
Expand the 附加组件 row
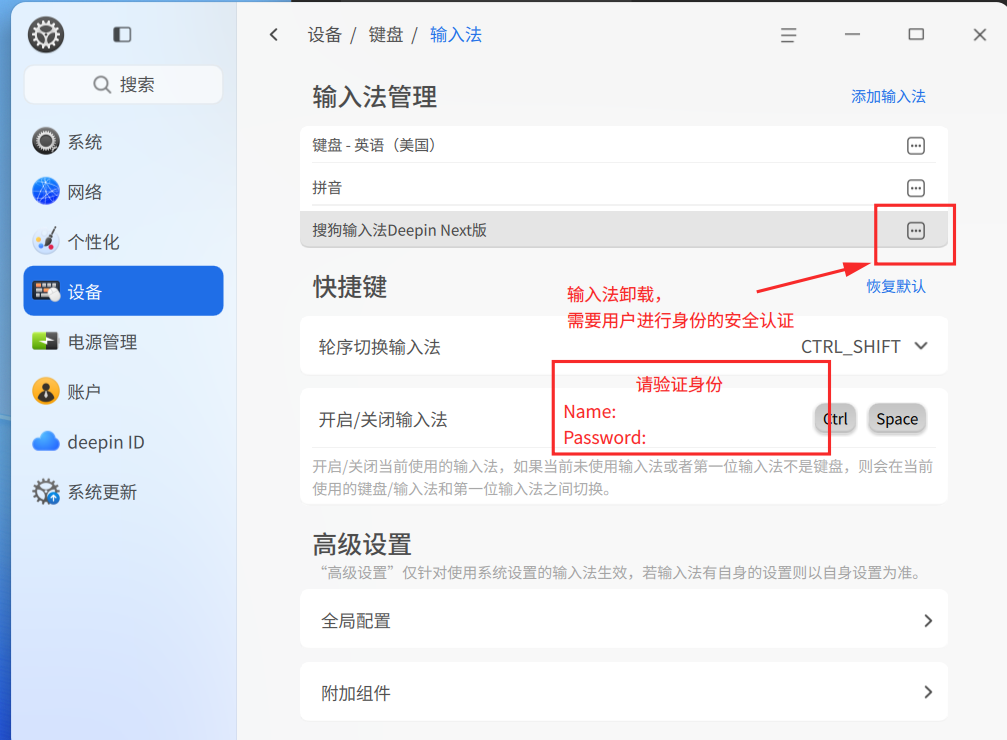click(x=624, y=692)
